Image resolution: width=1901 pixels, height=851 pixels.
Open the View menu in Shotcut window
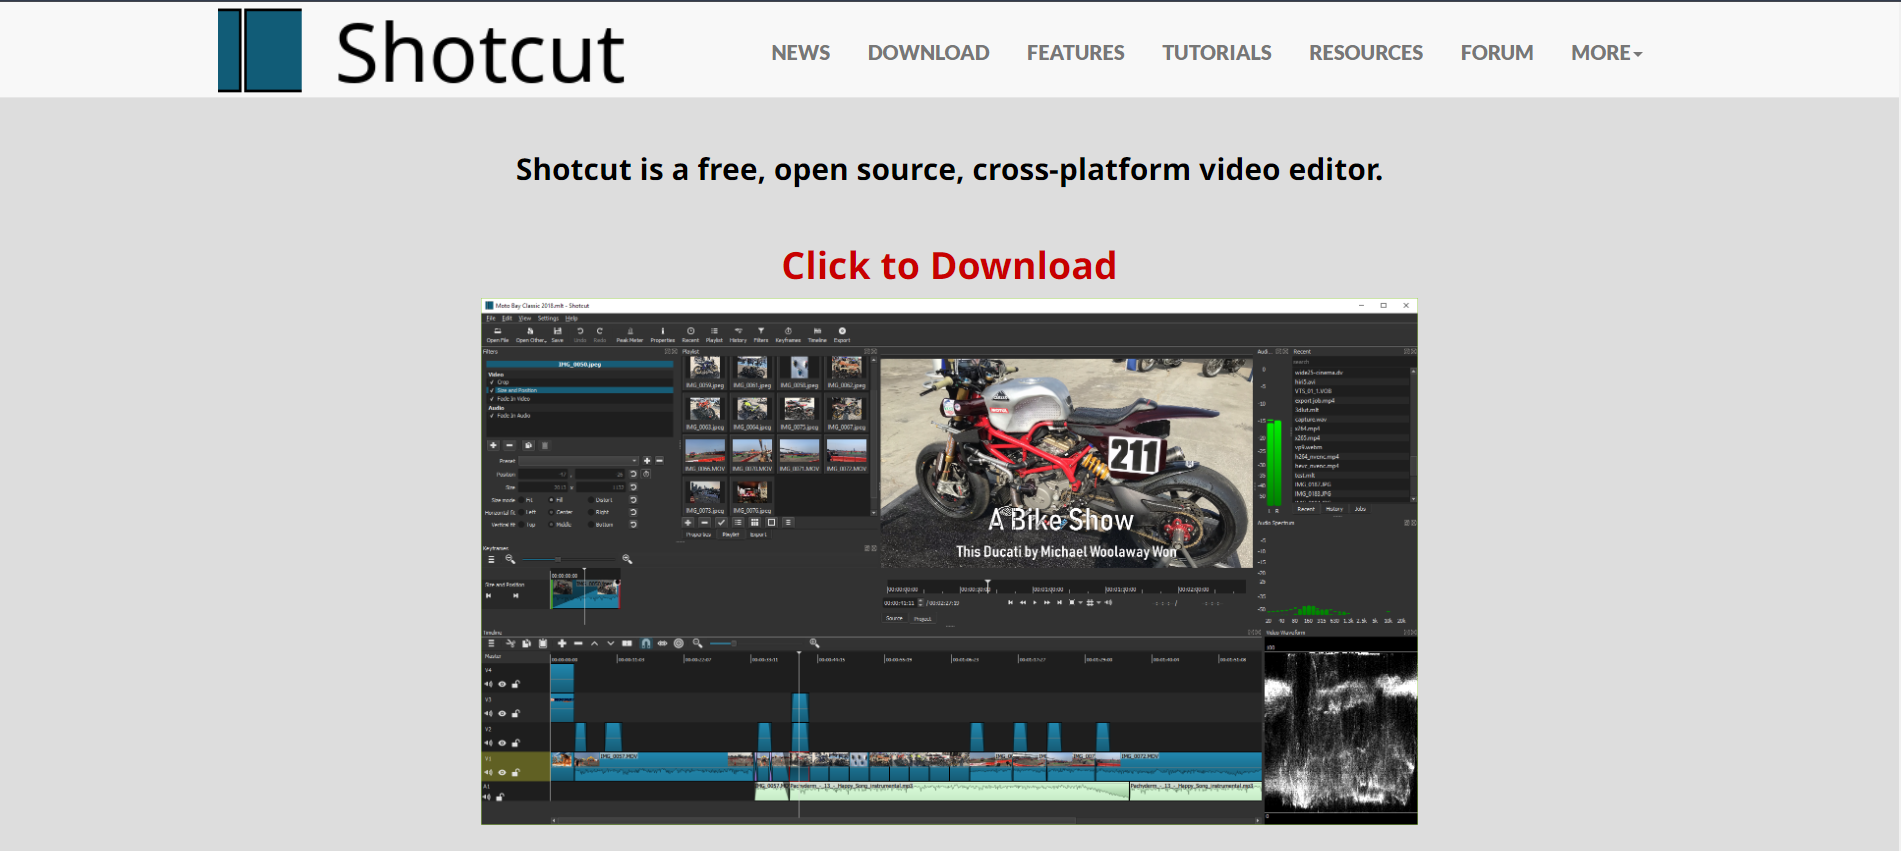[525, 318]
